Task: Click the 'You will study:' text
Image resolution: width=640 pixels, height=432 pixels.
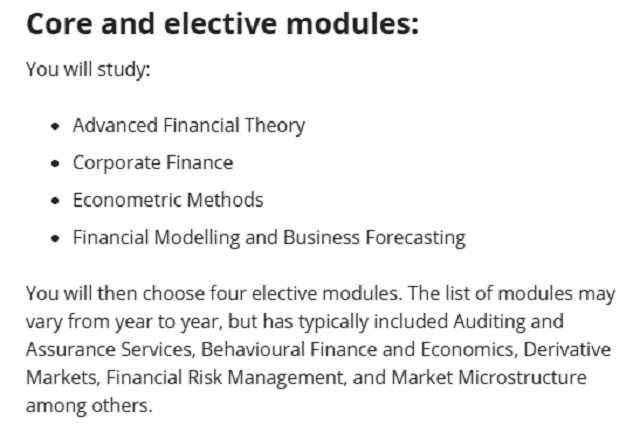Action: tap(88, 69)
